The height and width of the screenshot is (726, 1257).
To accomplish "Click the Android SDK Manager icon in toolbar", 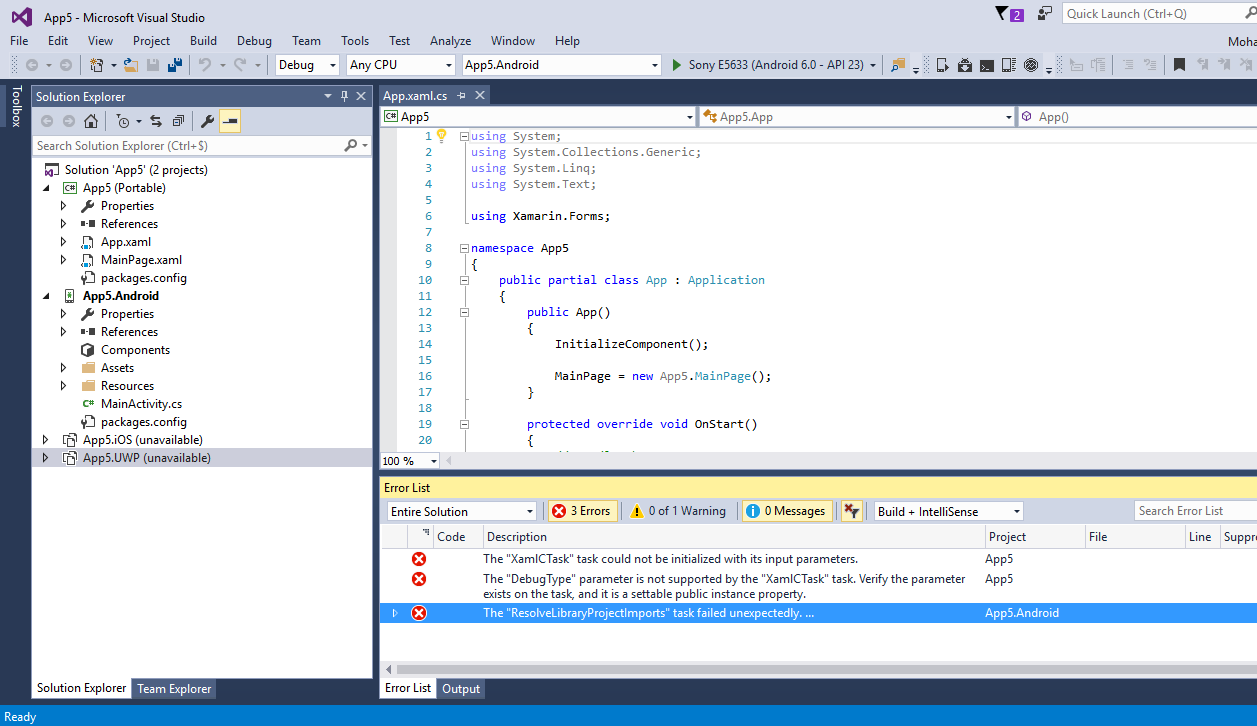I will click(965, 65).
